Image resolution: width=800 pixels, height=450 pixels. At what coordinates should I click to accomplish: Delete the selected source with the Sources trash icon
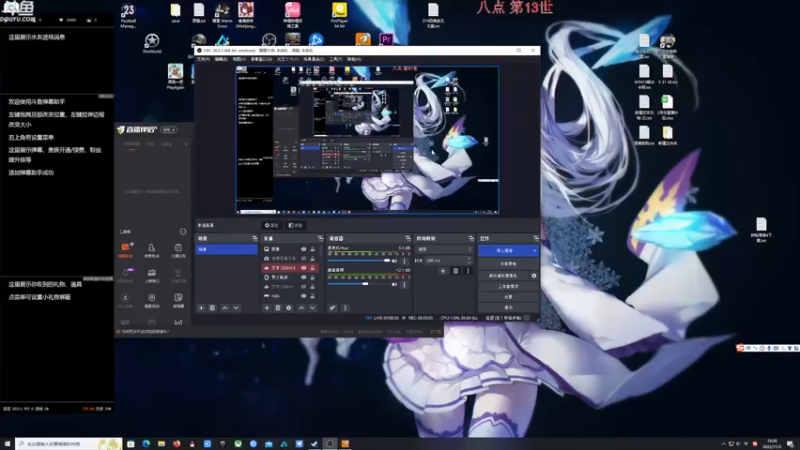pos(278,308)
